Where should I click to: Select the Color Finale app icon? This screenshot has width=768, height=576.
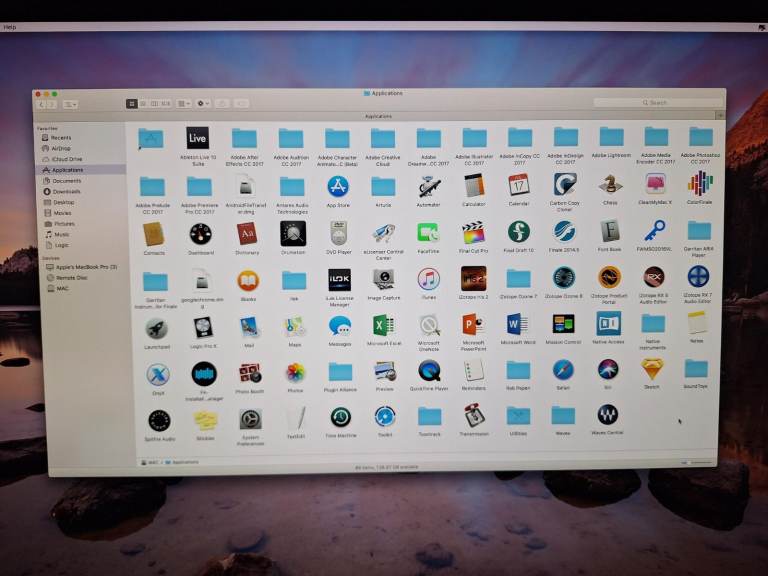(700, 184)
